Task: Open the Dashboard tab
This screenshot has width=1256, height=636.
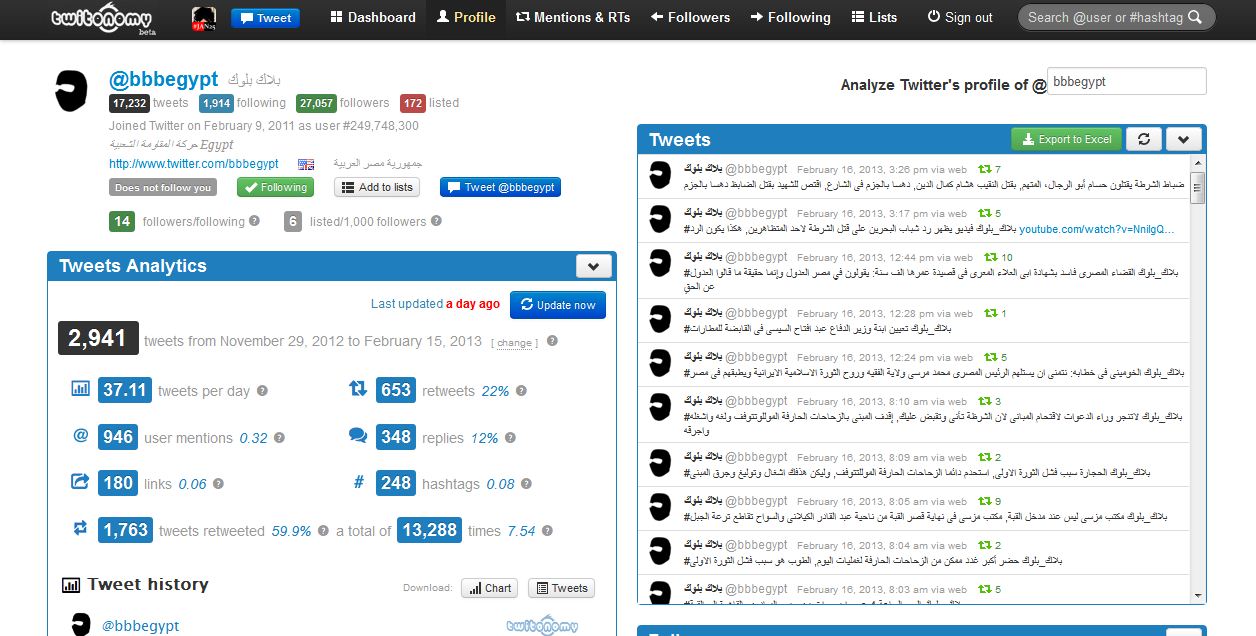Action: pyautogui.click(x=373, y=17)
